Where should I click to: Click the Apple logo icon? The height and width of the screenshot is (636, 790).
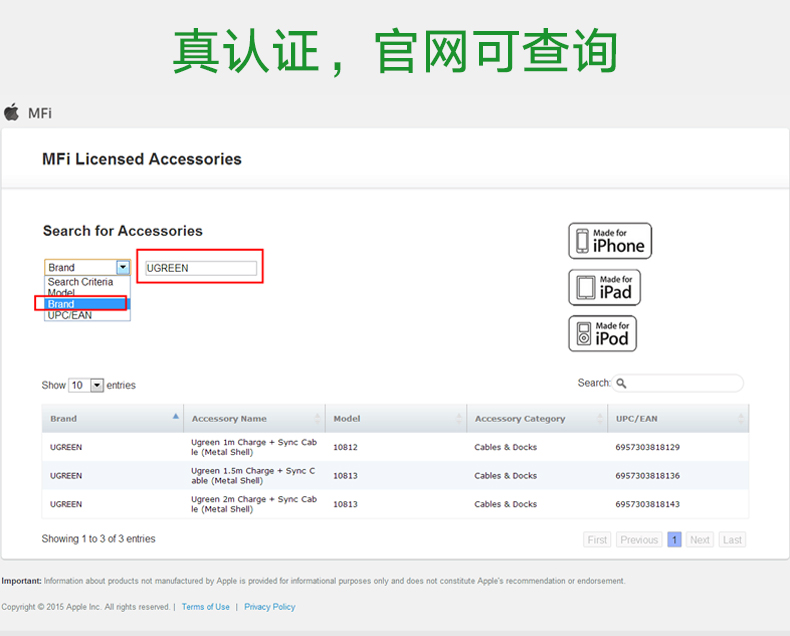click(x=12, y=112)
